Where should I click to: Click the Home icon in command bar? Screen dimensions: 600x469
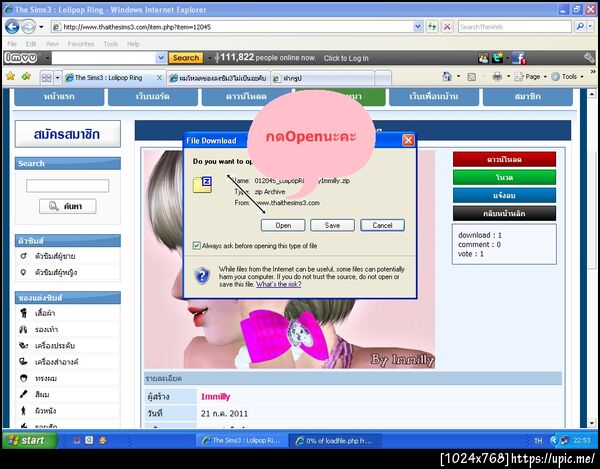447,77
